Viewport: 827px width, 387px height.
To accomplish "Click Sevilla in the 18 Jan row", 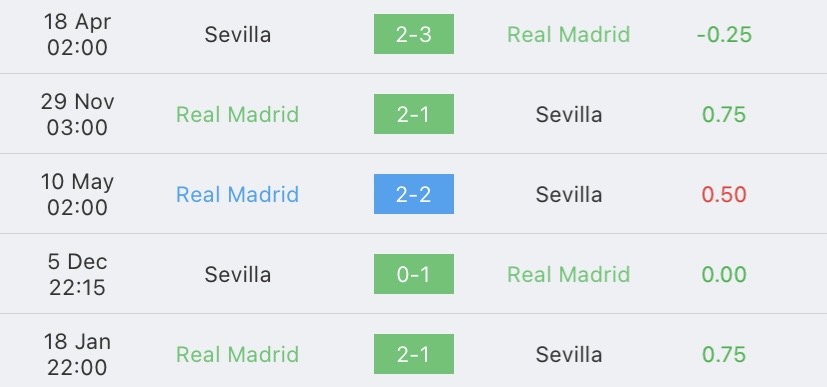I will [569, 354].
